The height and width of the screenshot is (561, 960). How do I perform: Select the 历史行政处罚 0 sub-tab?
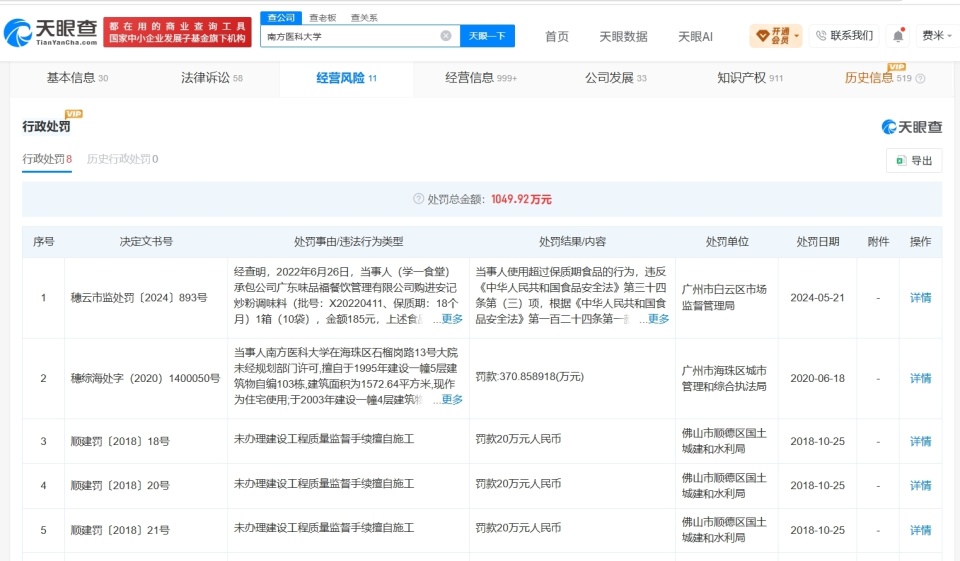pos(122,159)
